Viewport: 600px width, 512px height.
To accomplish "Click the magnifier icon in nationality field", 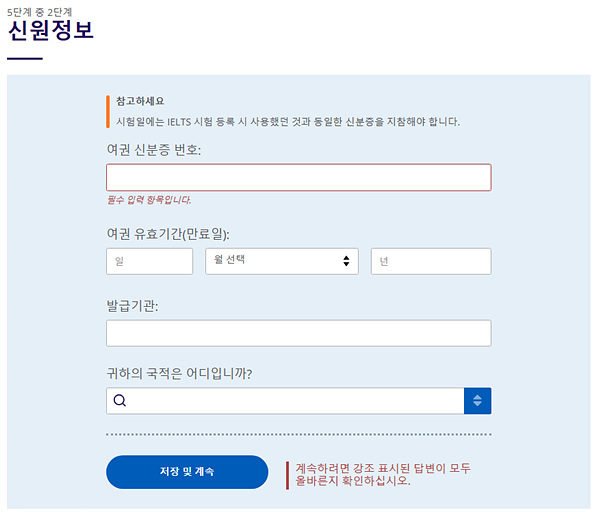I will 119,401.
